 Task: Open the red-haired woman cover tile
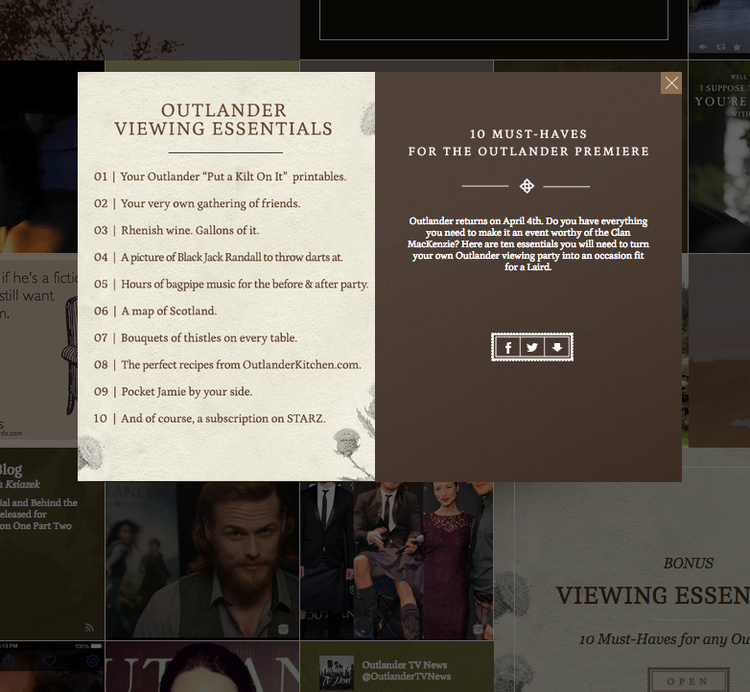pyautogui.click(x=202, y=667)
